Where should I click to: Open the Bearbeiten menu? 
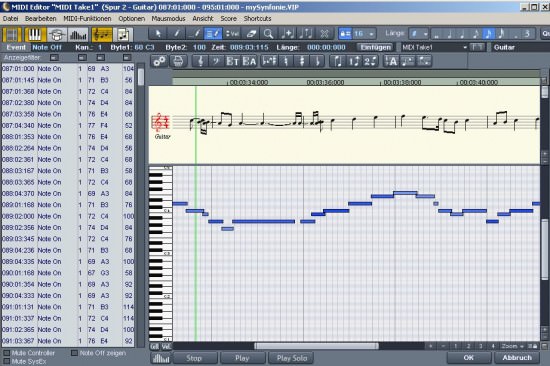pyautogui.click(x=40, y=19)
